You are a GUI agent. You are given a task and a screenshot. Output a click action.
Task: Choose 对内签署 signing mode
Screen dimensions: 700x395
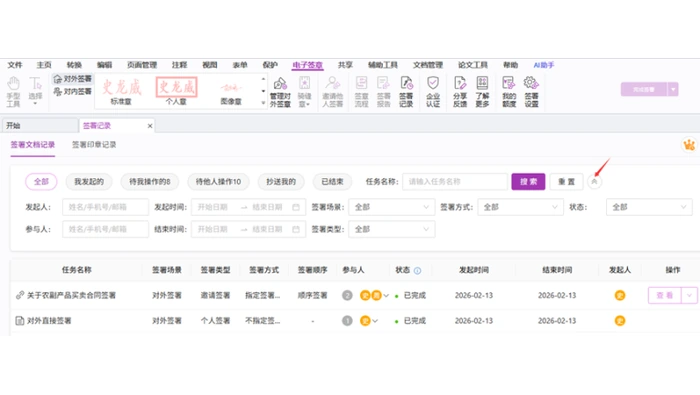click(x=72, y=91)
